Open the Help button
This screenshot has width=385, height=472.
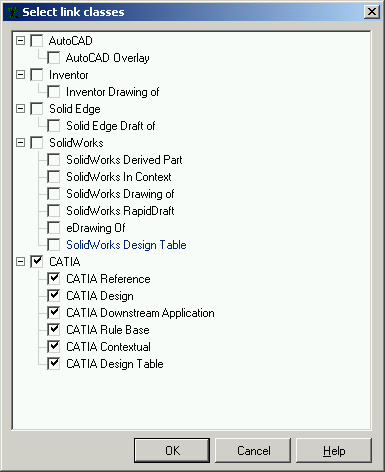[334, 451]
